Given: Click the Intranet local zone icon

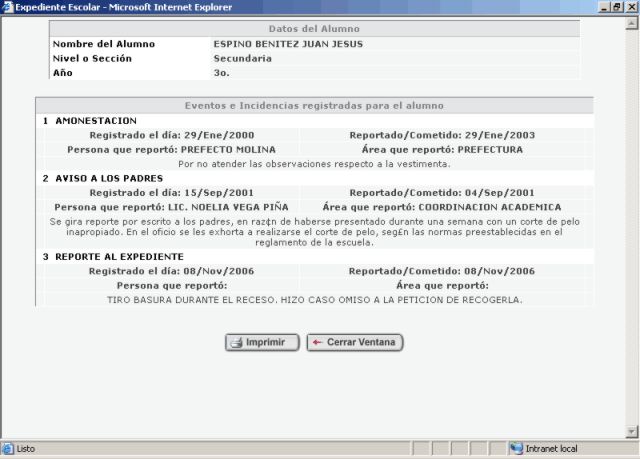Looking at the screenshot, I should [x=516, y=449].
